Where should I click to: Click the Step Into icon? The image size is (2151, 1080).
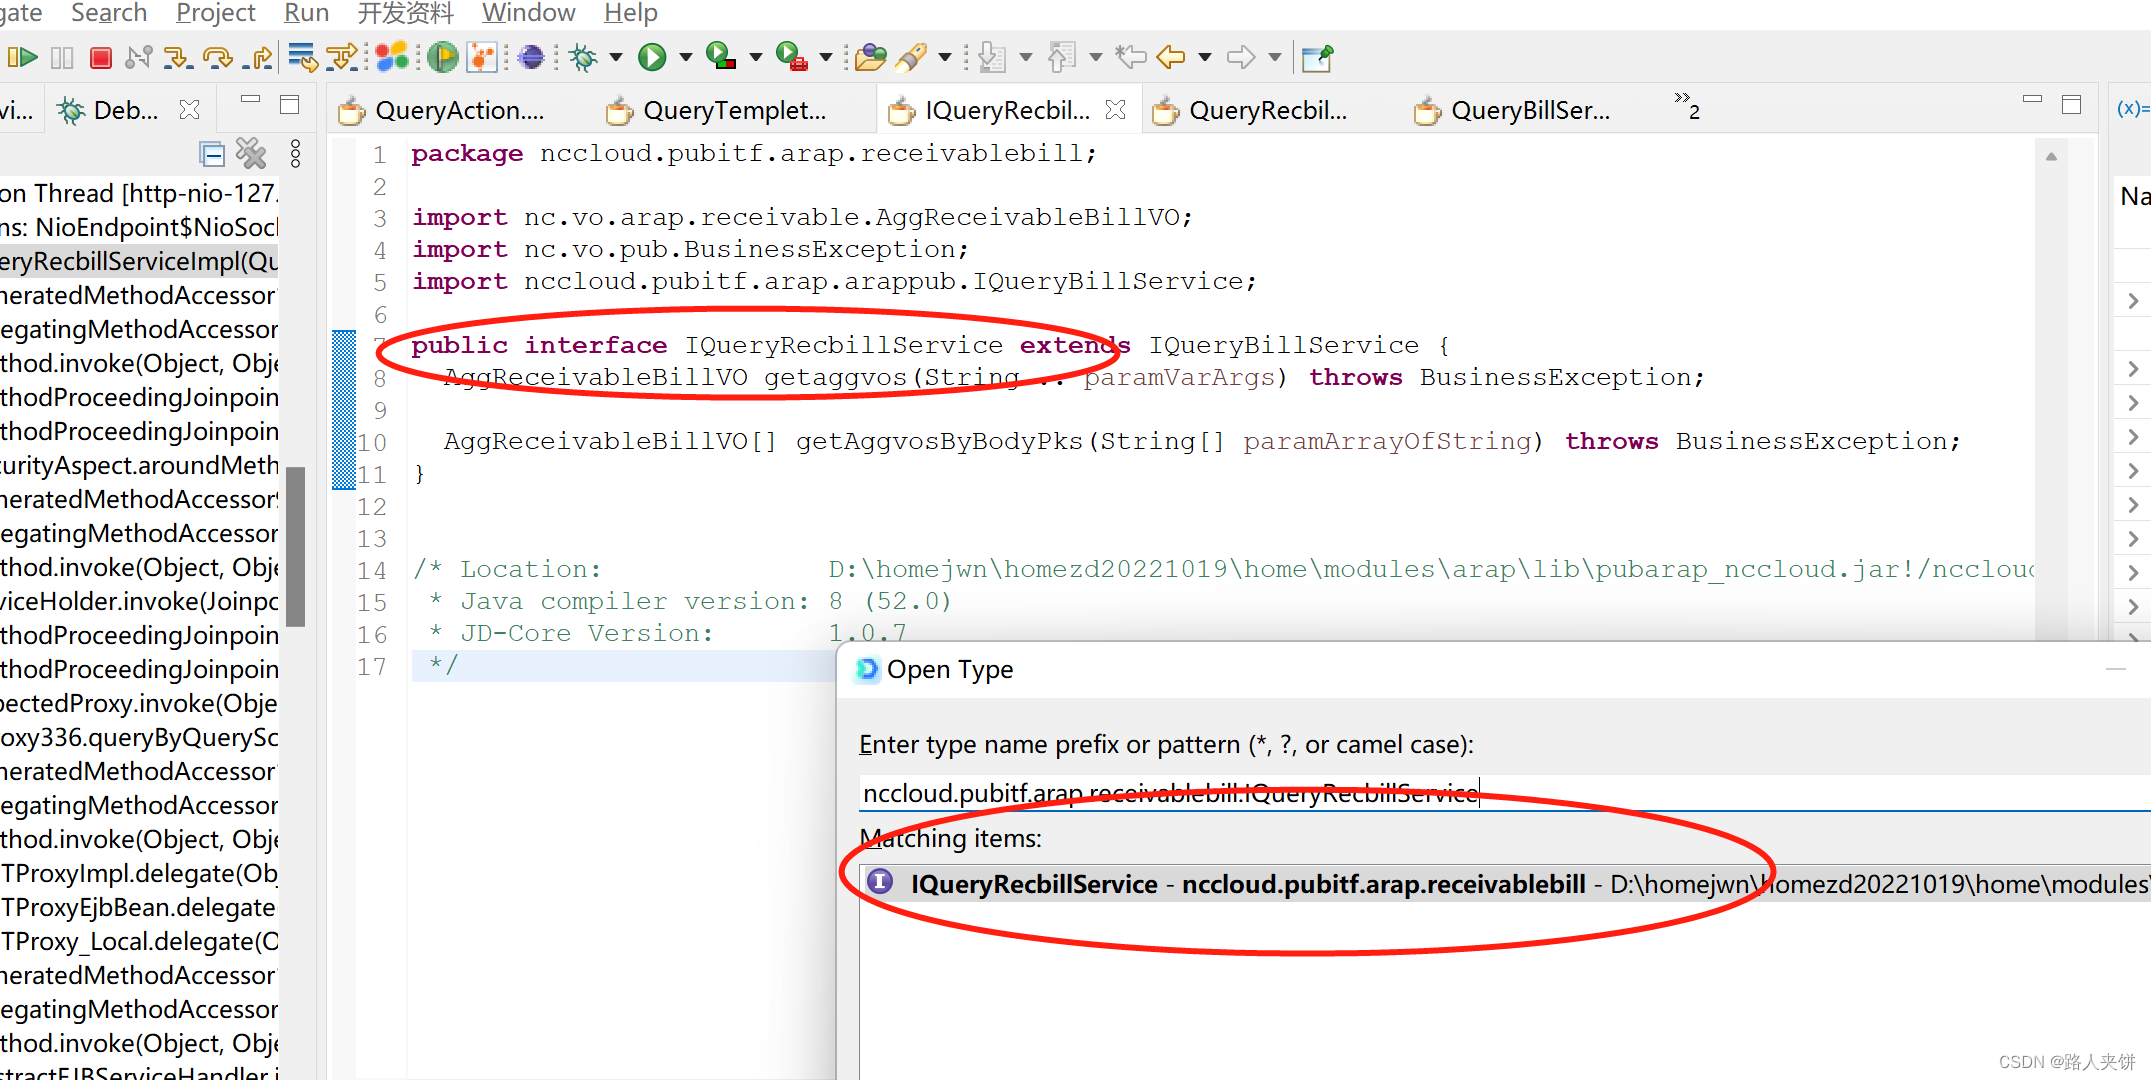click(x=178, y=57)
